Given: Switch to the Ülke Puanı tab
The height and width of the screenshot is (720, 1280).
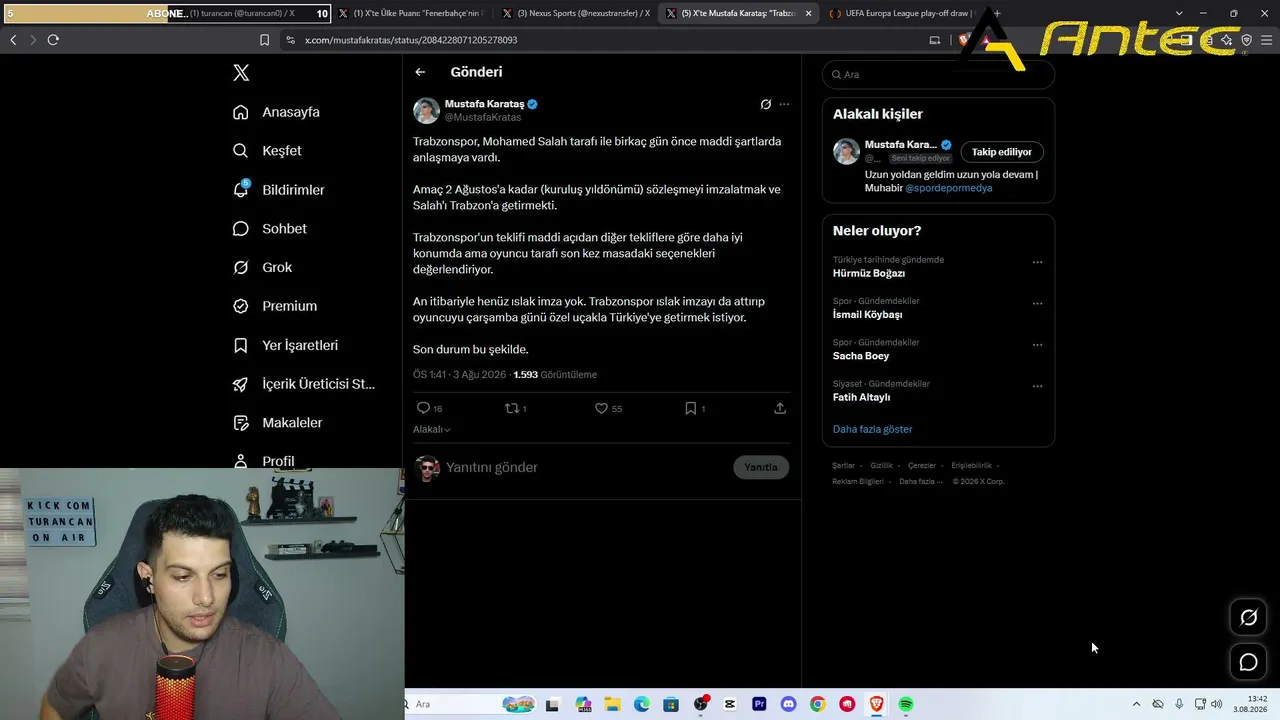Looking at the screenshot, I should click(410, 13).
